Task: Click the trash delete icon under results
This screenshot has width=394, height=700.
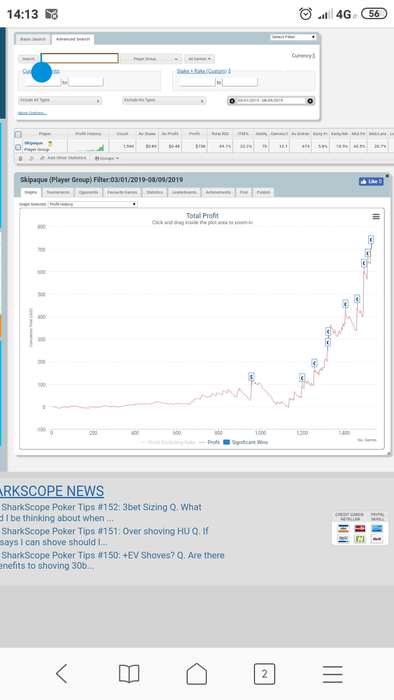Action: [x=20, y=158]
